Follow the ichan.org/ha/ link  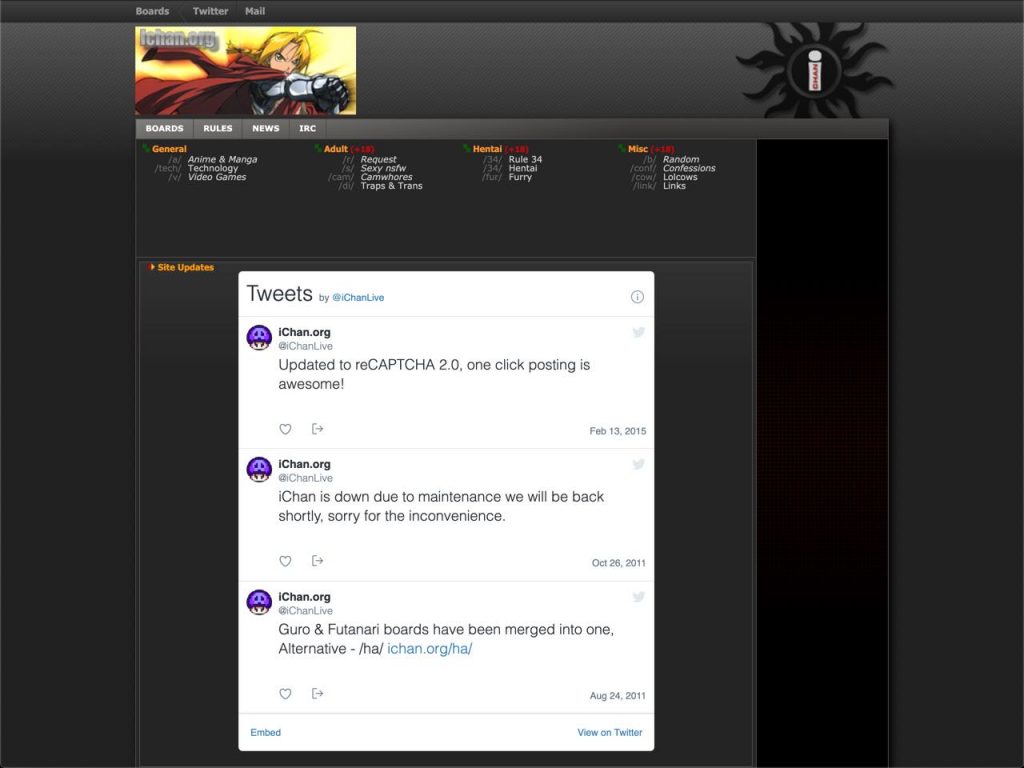430,649
